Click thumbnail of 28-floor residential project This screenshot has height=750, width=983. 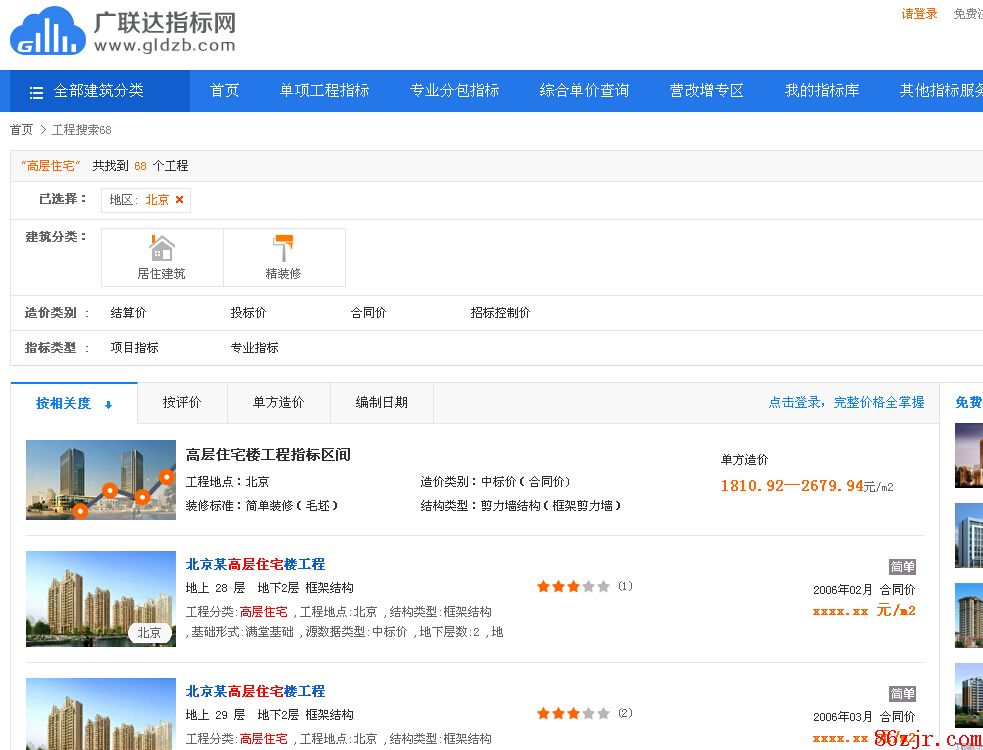[x=100, y=598]
